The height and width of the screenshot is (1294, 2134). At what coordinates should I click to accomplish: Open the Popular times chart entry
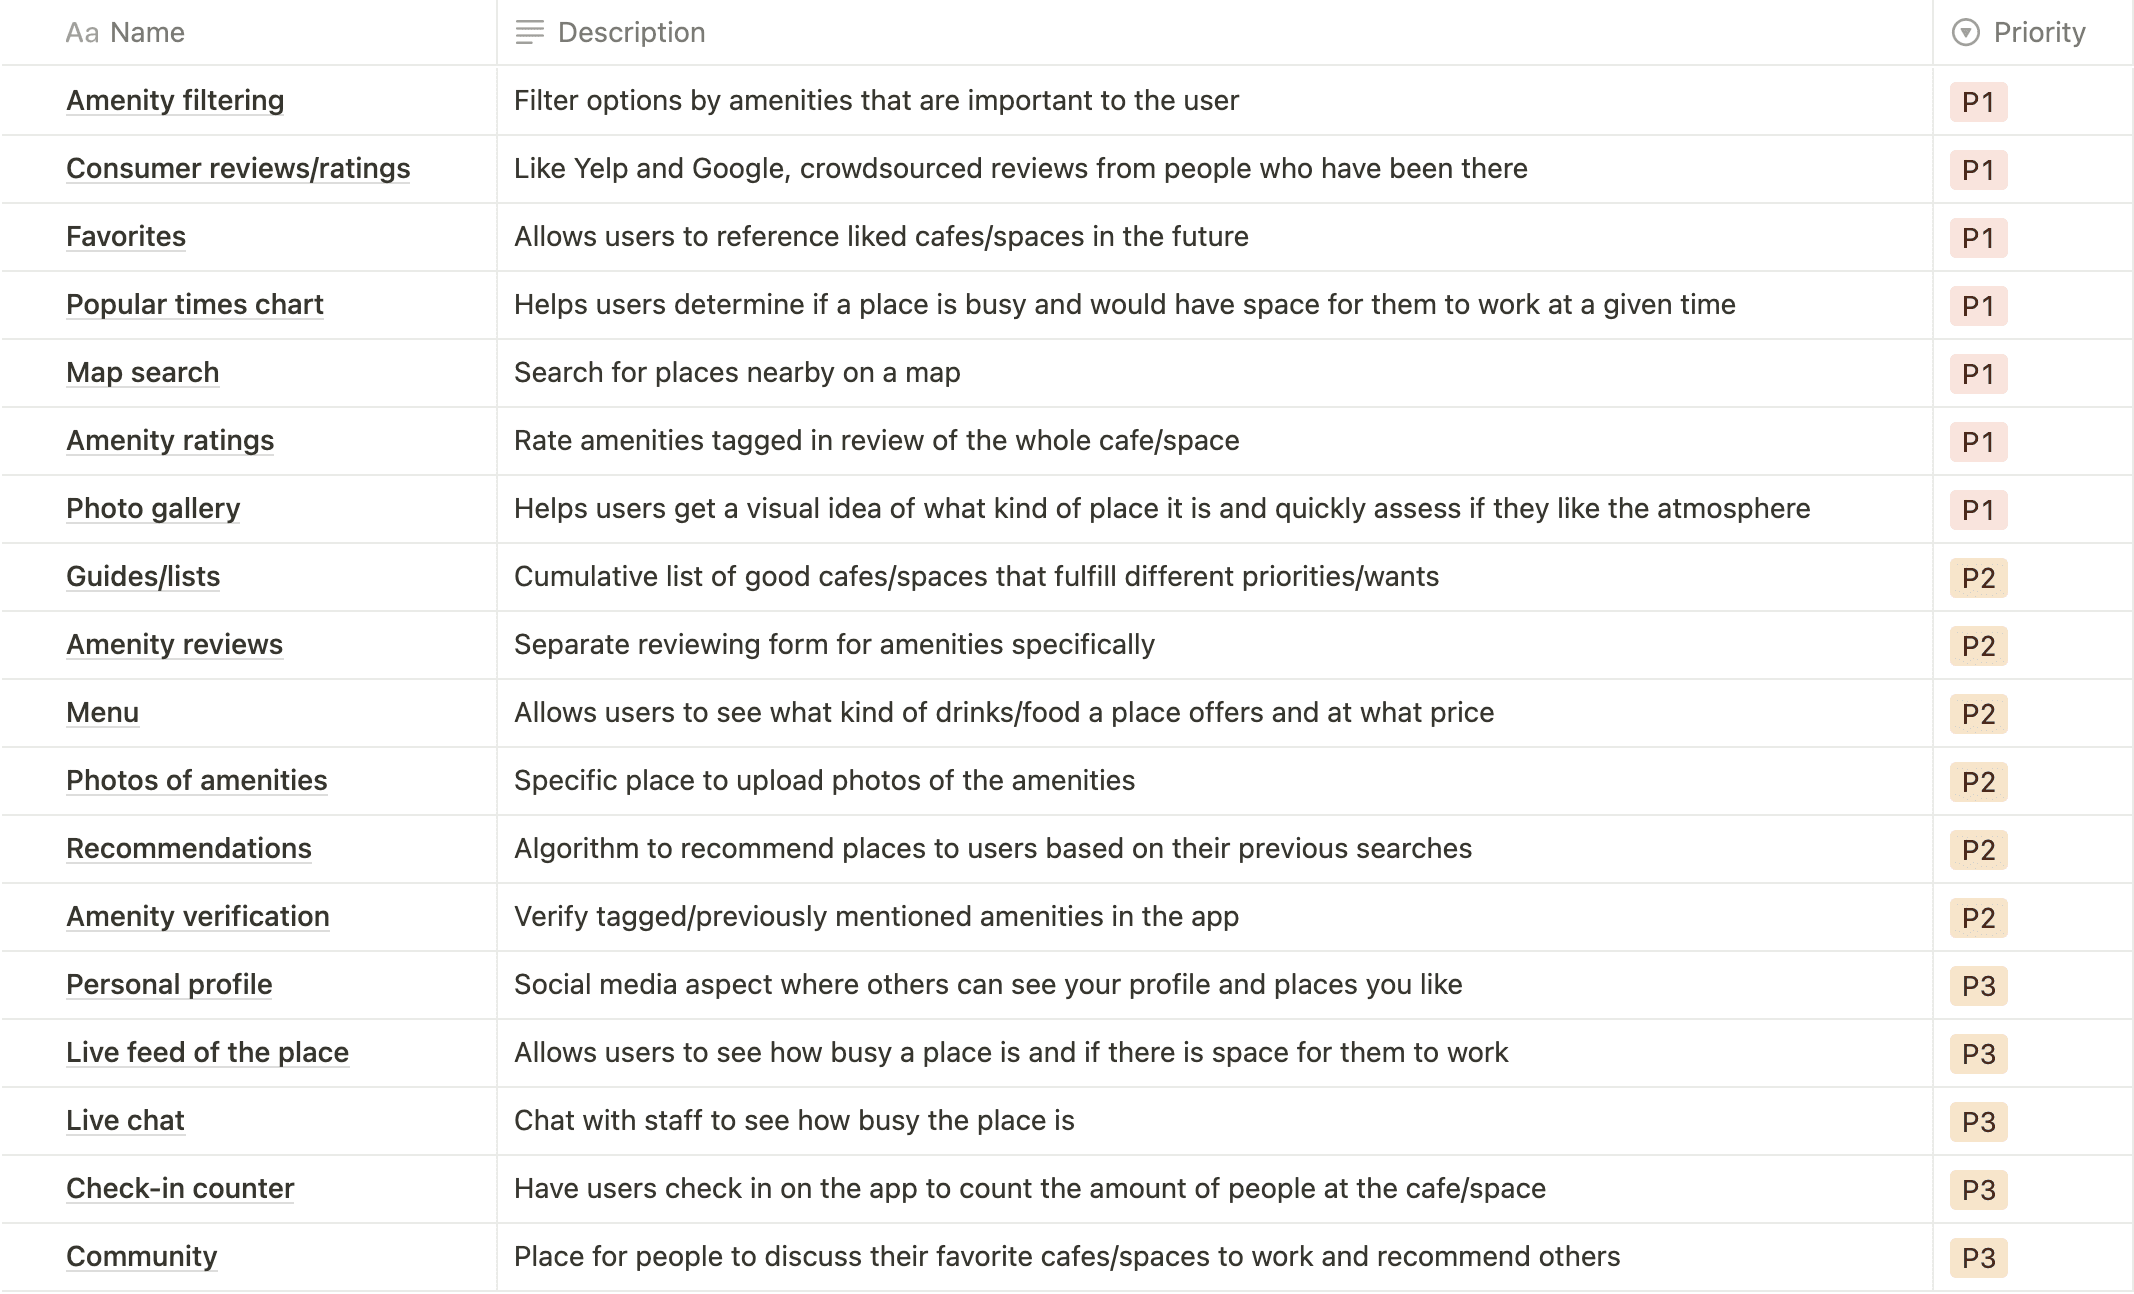pos(195,305)
